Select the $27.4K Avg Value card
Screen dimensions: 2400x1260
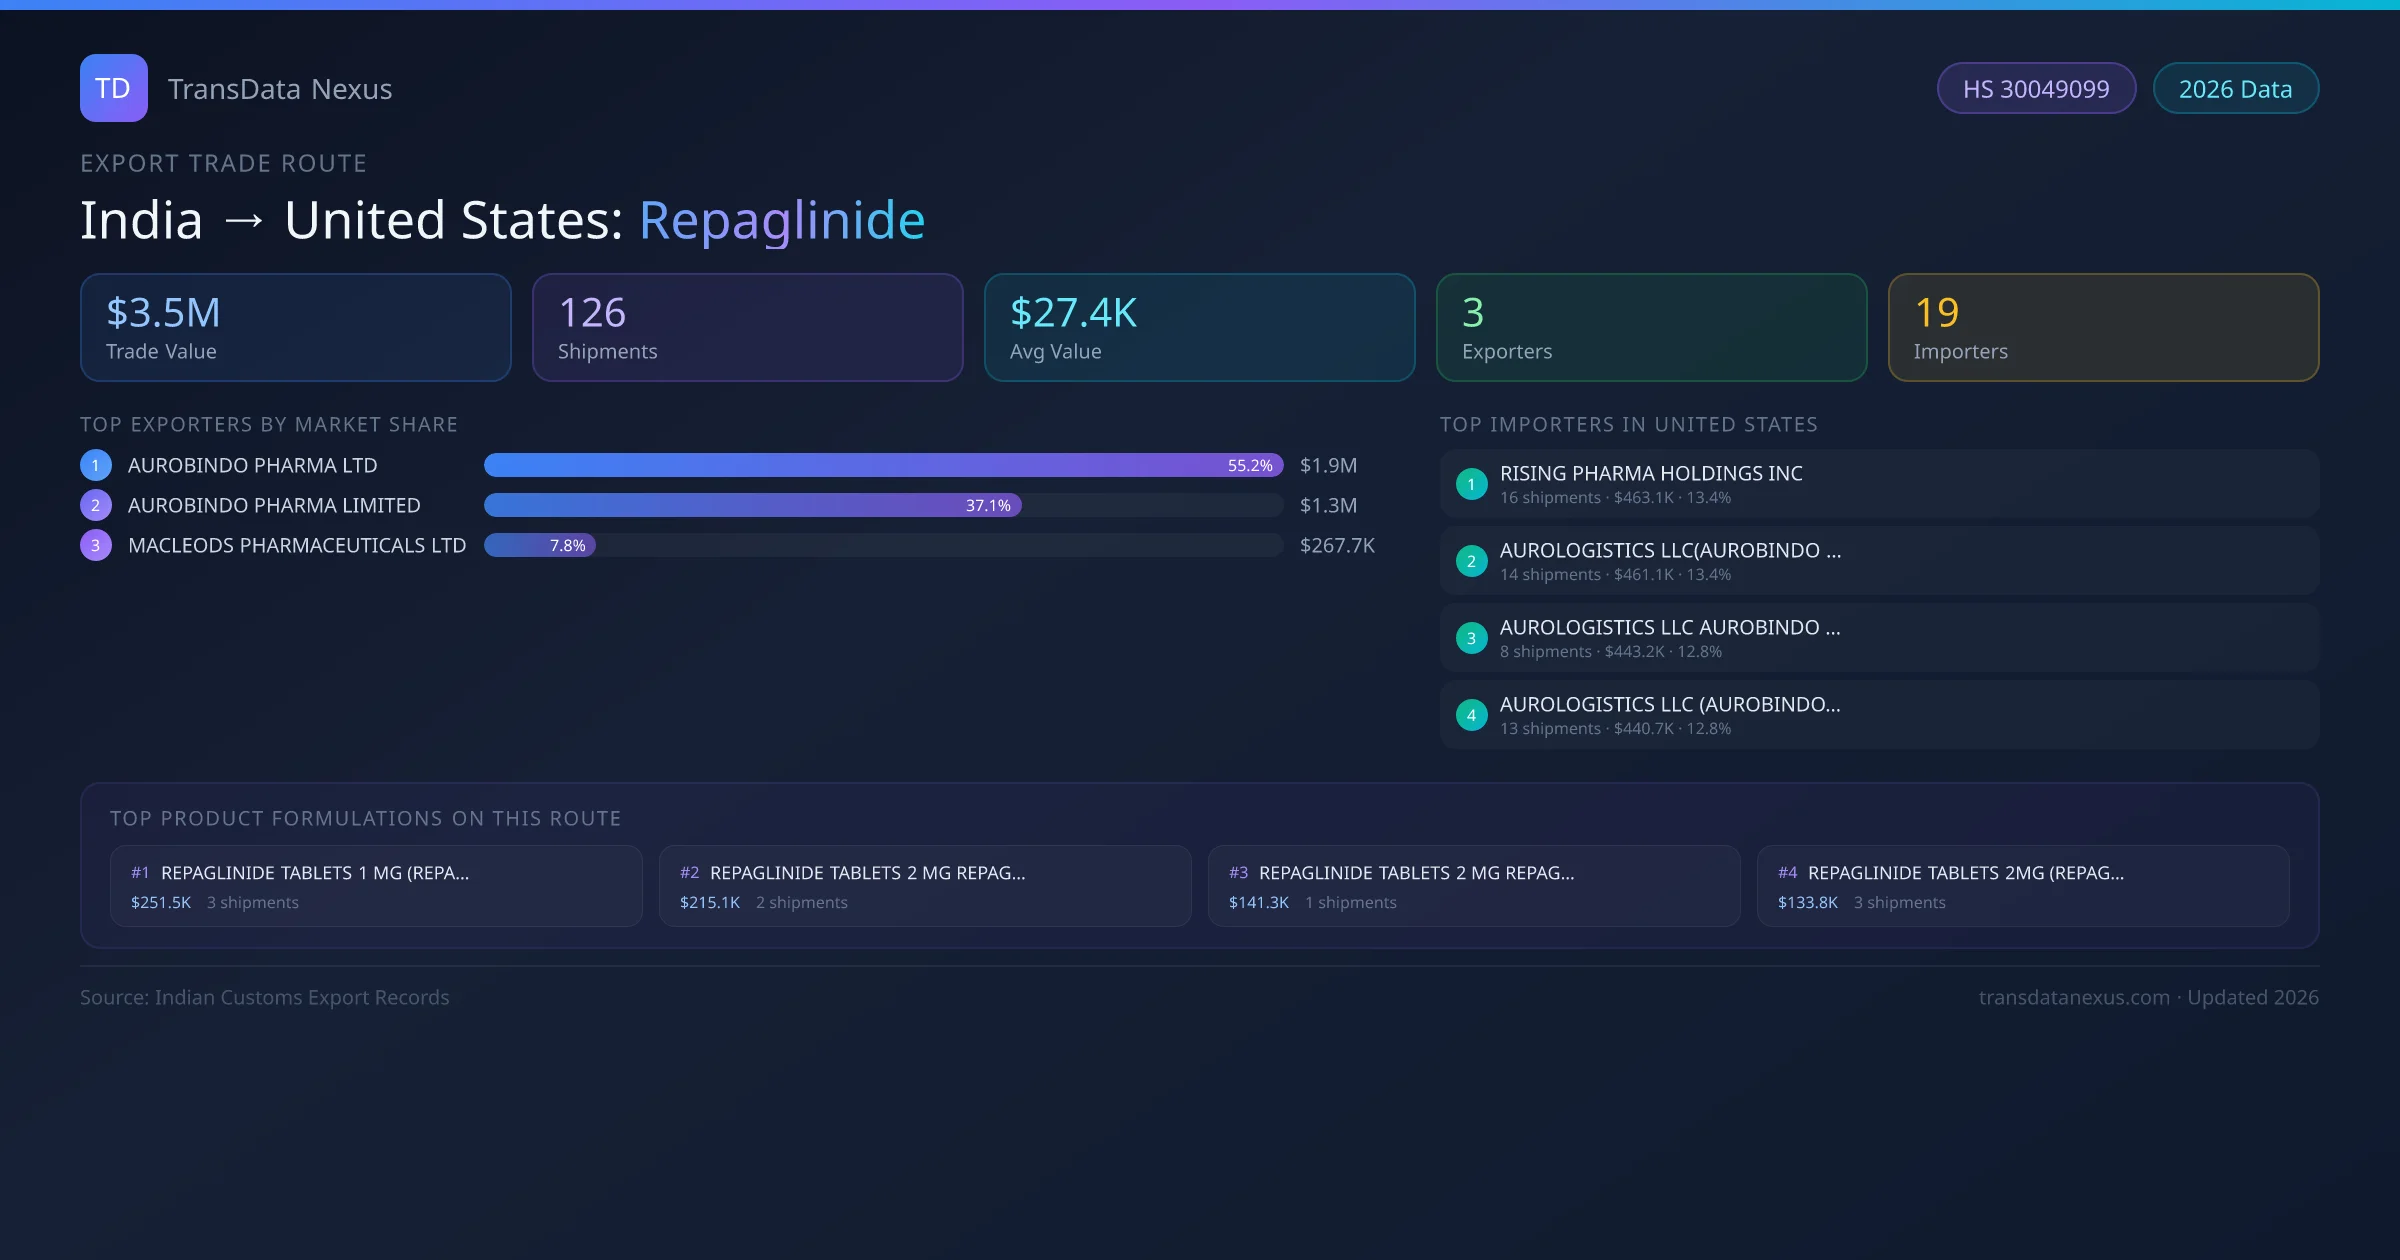[x=1199, y=328]
